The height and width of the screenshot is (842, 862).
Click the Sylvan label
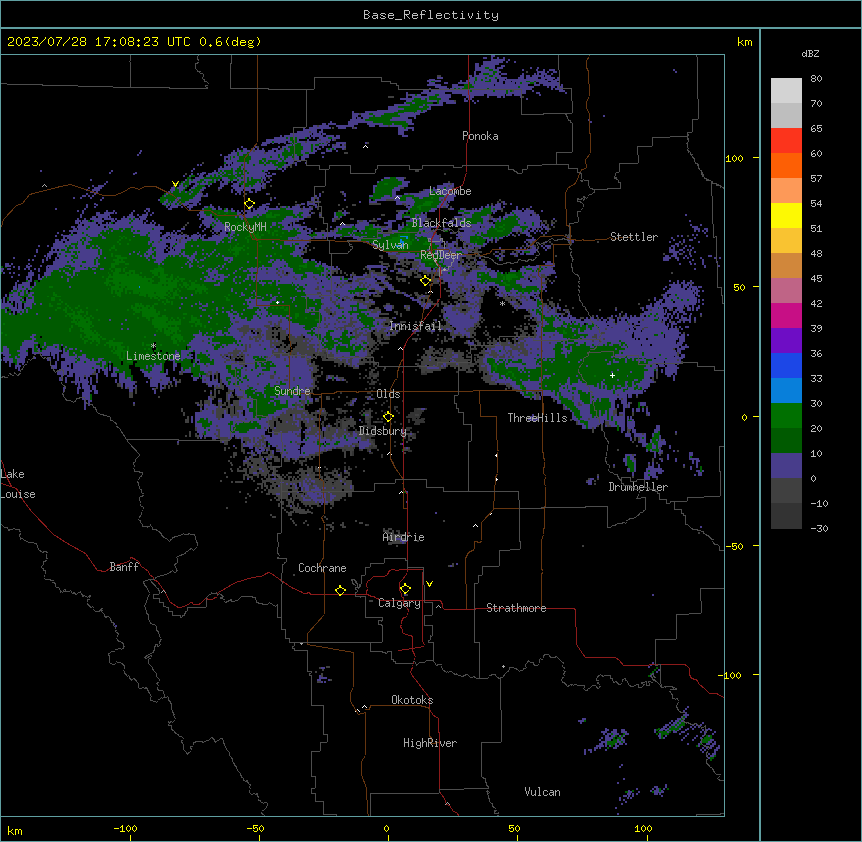[390, 245]
